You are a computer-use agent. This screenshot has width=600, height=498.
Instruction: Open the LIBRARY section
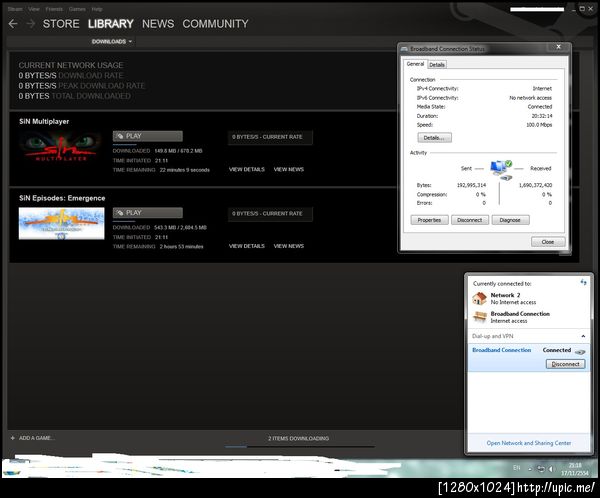[111, 24]
